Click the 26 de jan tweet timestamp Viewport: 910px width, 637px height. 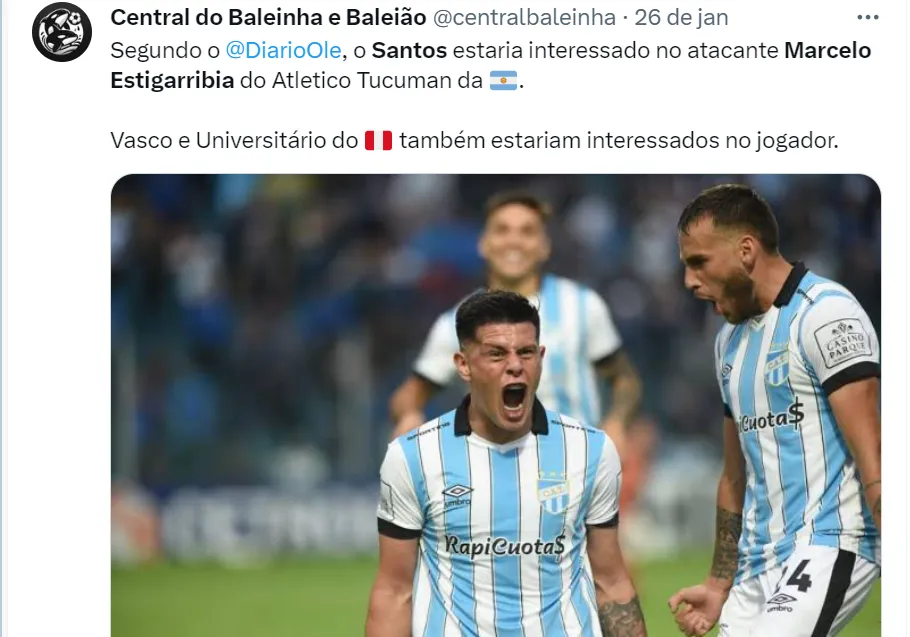[681, 17]
